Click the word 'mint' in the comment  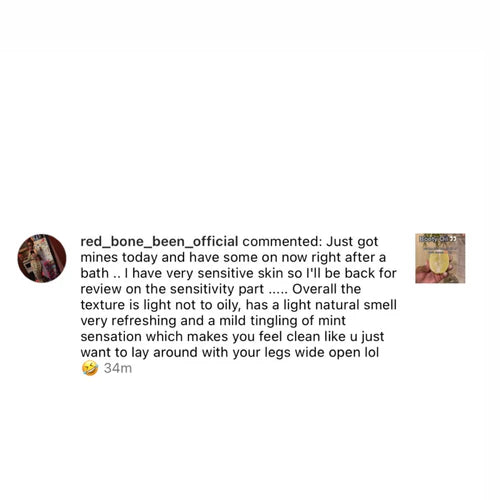pyautogui.click(x=332, y=321)
